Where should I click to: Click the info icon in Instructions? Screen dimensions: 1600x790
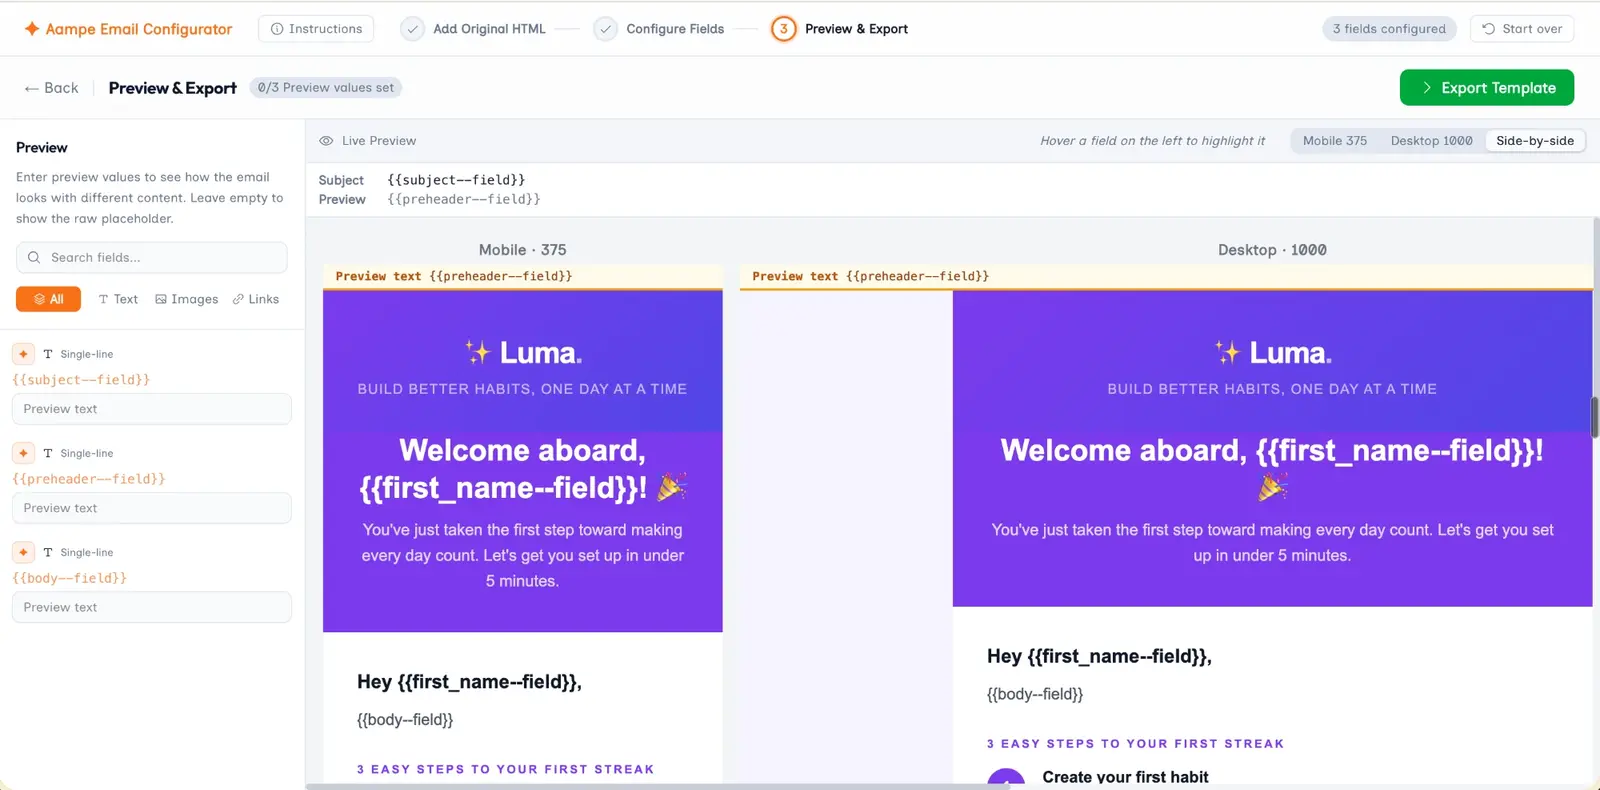pos(277,29)
